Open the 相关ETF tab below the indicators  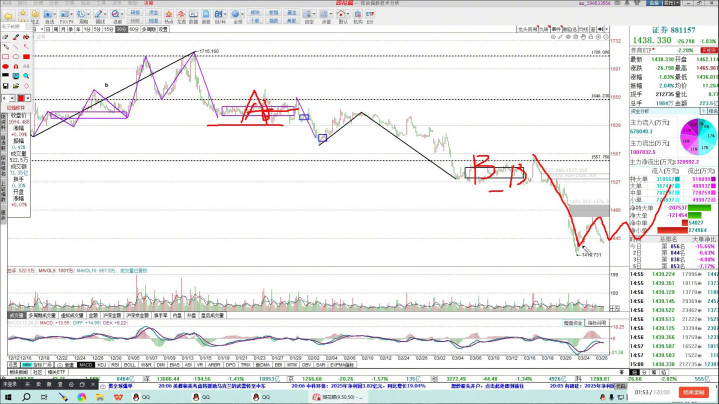[57, 372]
